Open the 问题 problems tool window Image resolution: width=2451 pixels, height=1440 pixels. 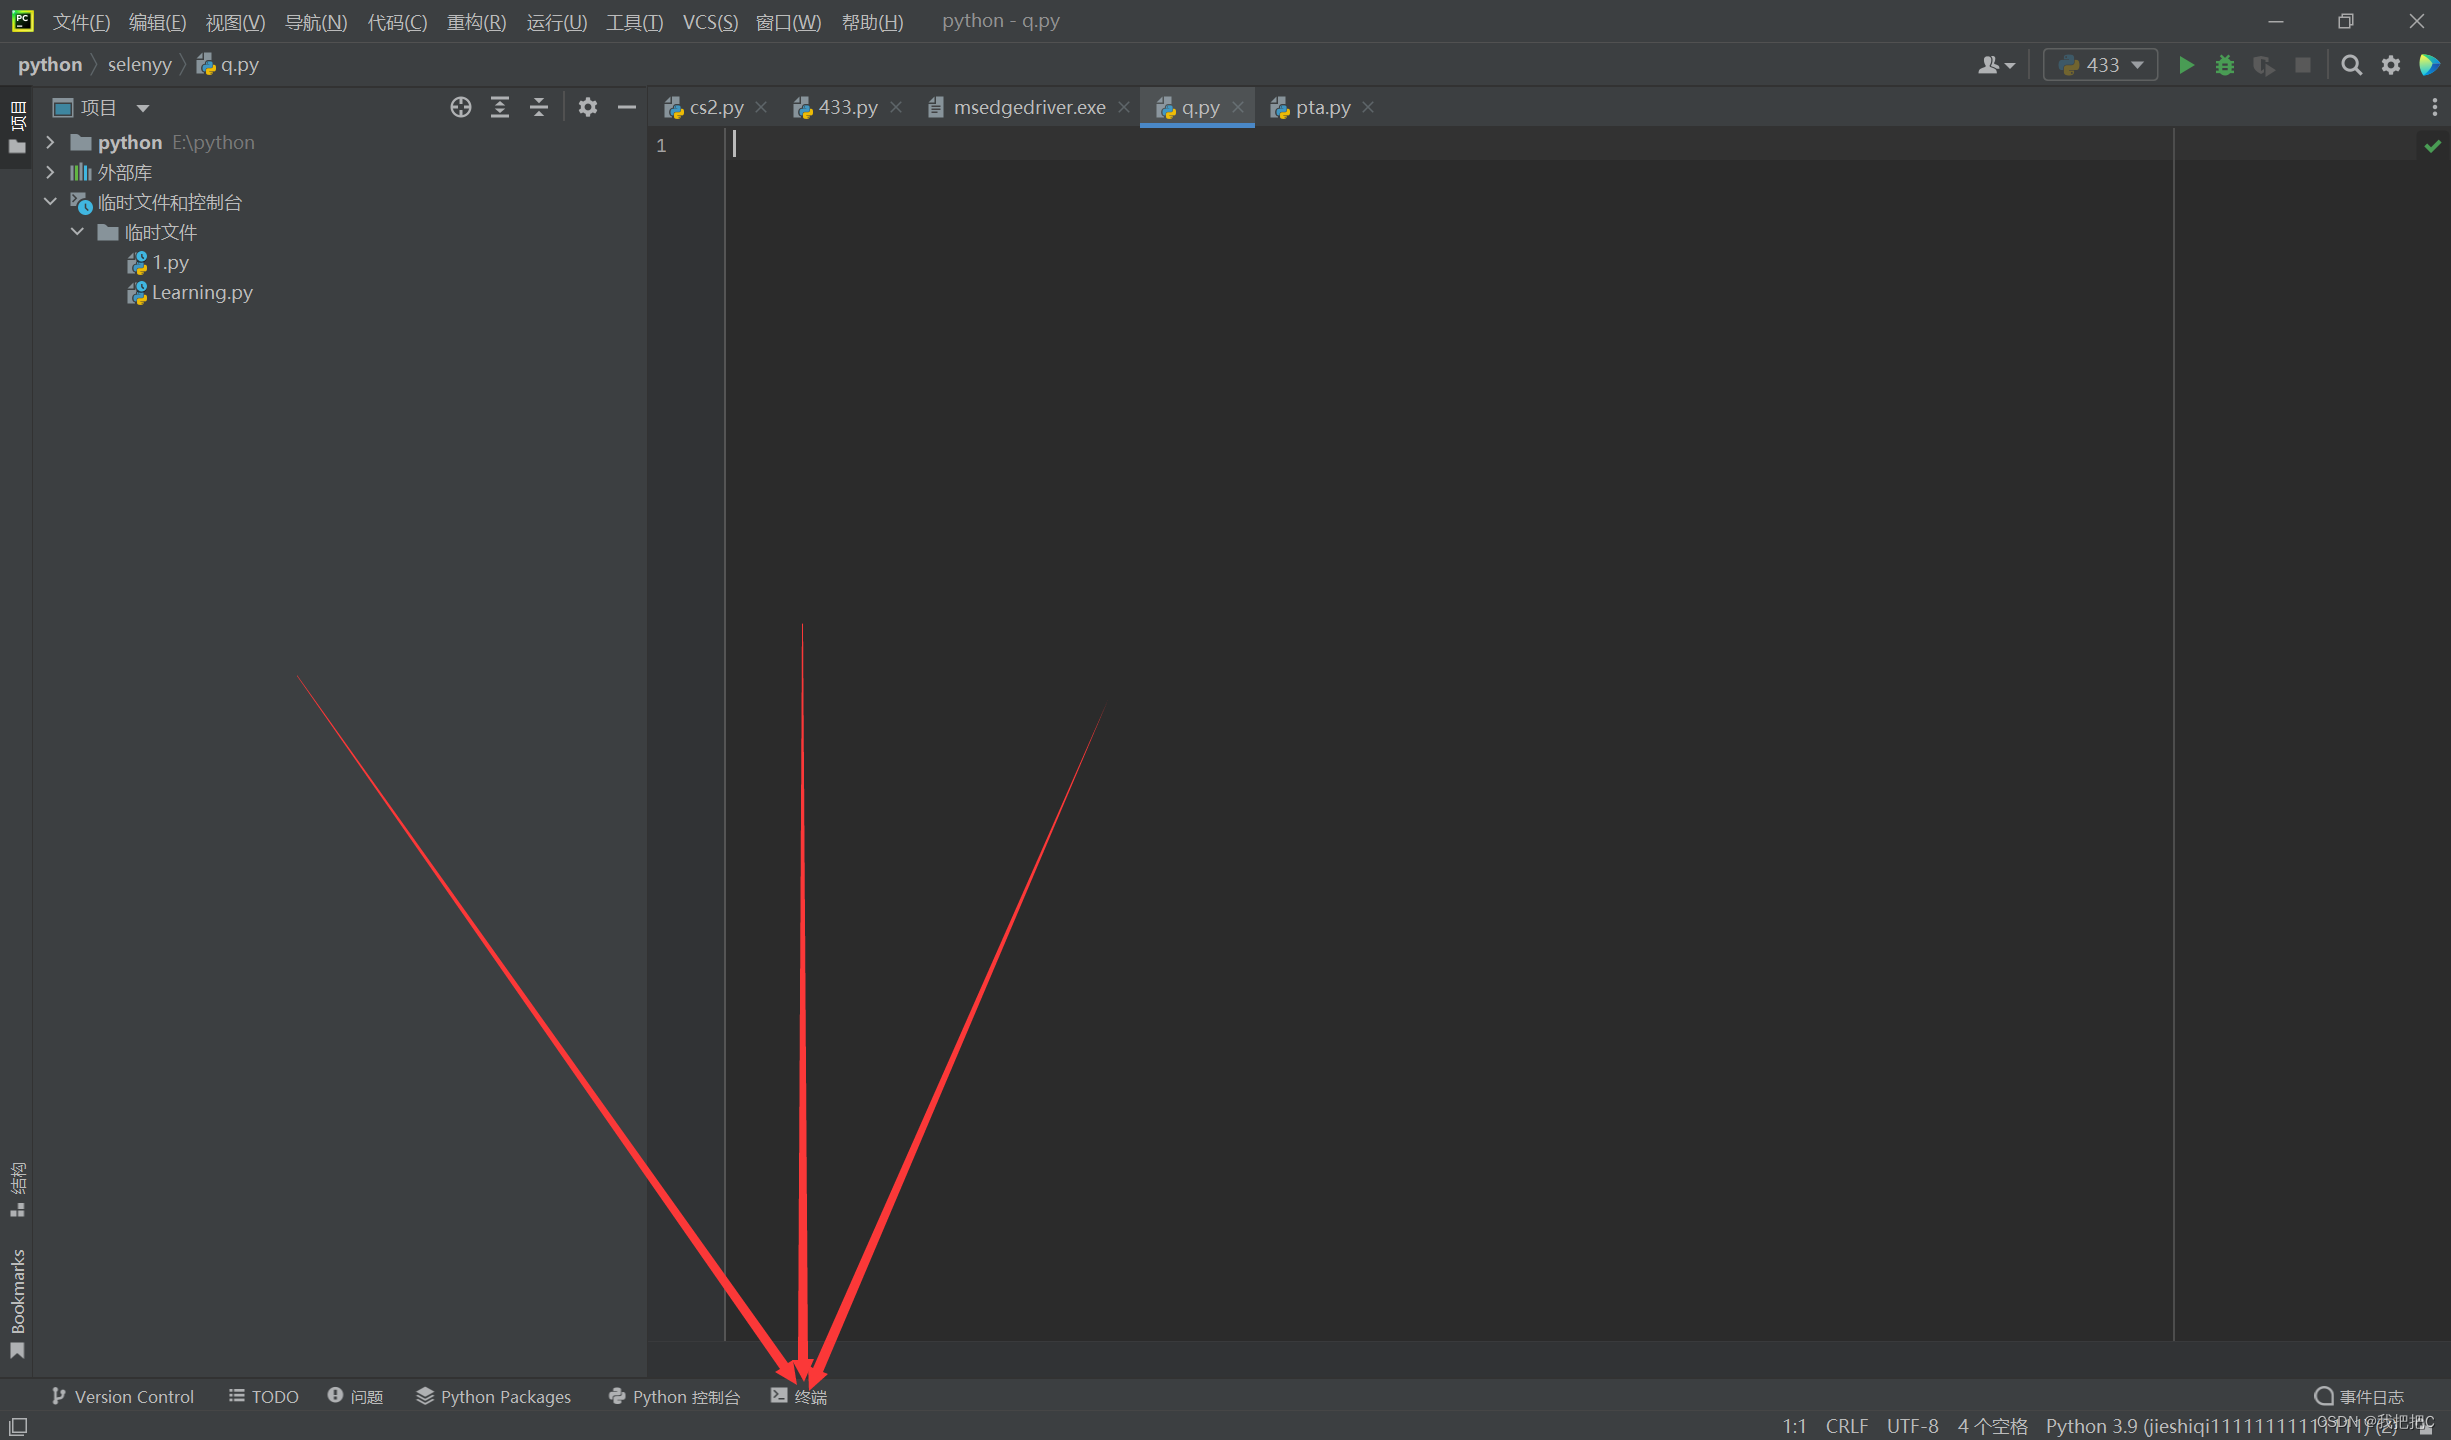pos(356,1396)
